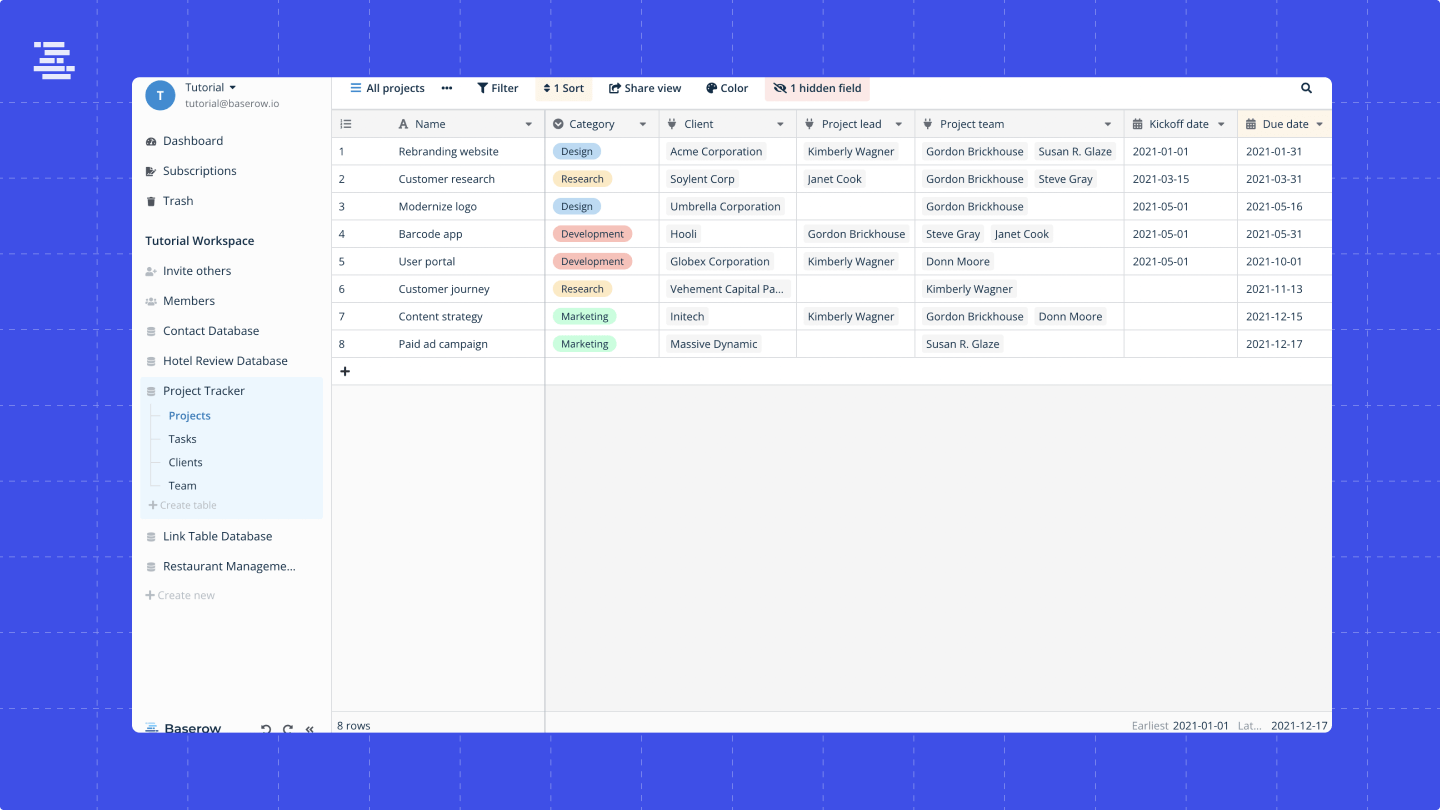Click the Tutorial workspace avatar
The width and height of the screenshot is (1441, 810).
(160, 95)
